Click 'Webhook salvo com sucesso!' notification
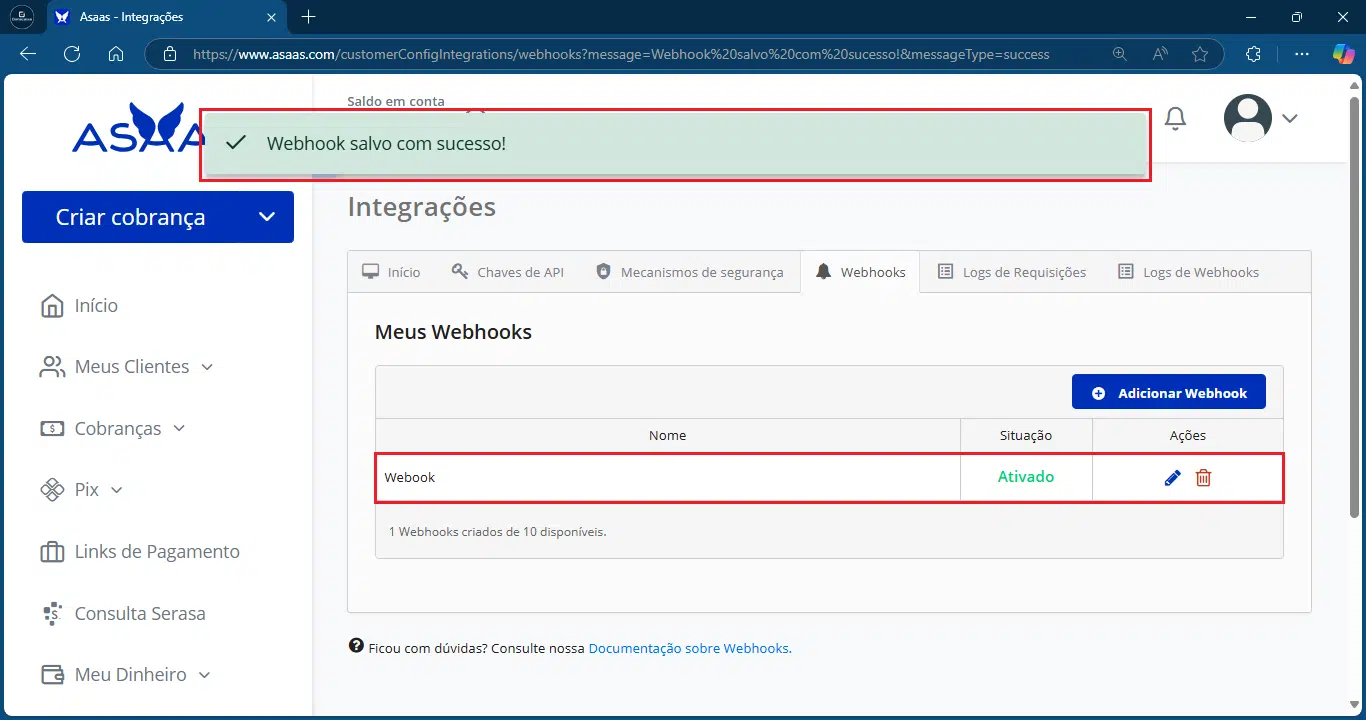 pos(675,144)
